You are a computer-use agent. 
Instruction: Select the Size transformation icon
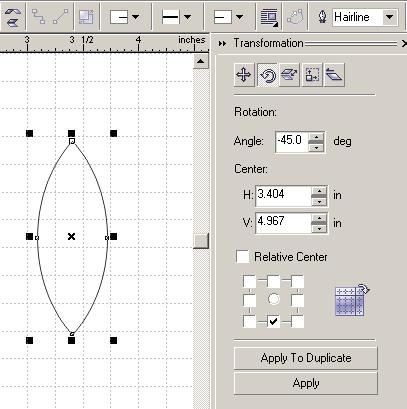tap(312, 74)
